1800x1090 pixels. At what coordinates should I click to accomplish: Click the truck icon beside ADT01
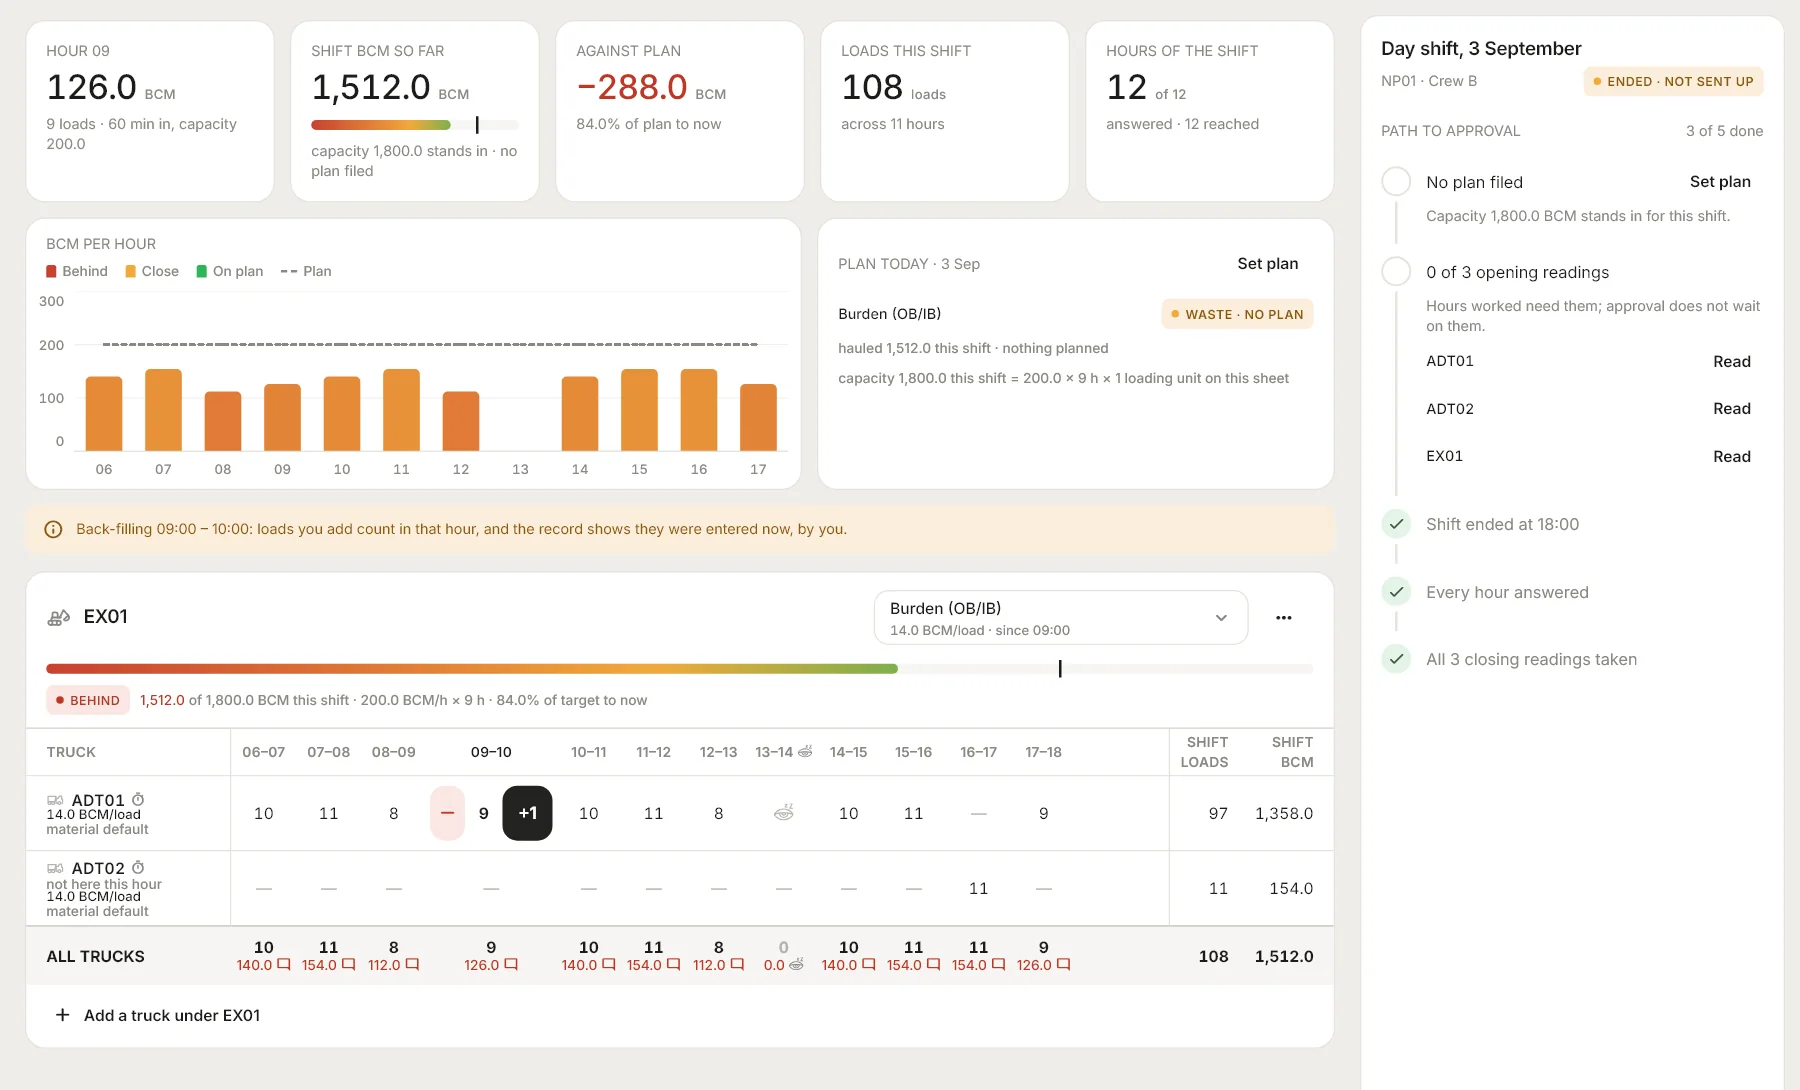point(55,801)
